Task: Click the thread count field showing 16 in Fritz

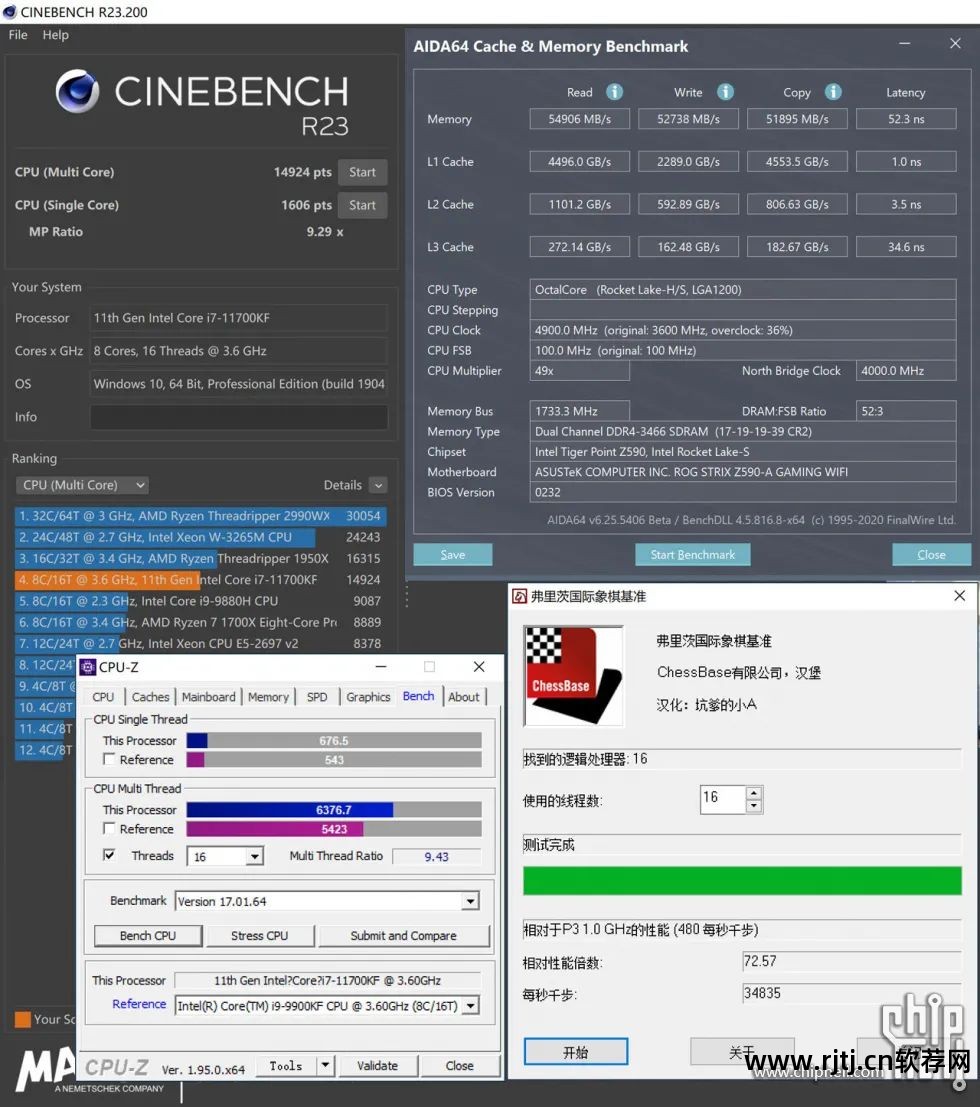Action: coord(722,799)
